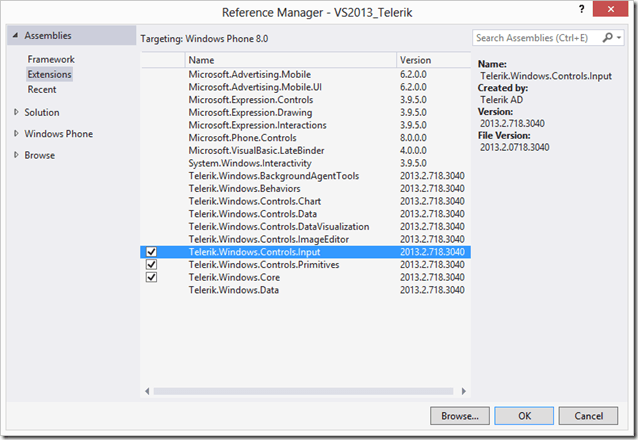This screenshot has height=440, width=638.
Task: Select Telerik.Windows.Data row
Action: pyautogui.click(x=306, y=290)
